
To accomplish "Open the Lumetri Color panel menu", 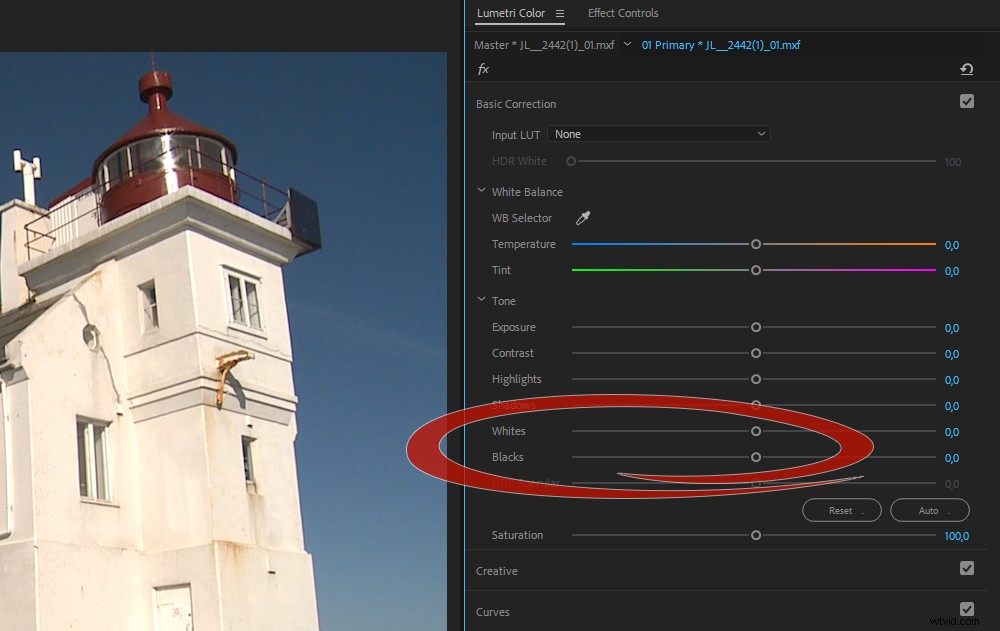I will 558,13.
